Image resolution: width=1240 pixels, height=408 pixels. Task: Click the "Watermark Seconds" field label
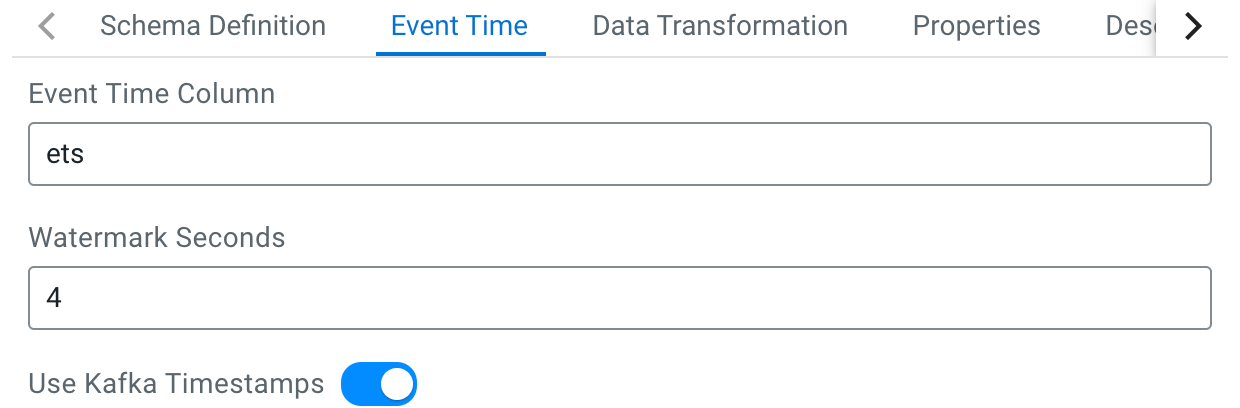coord(157,238)
